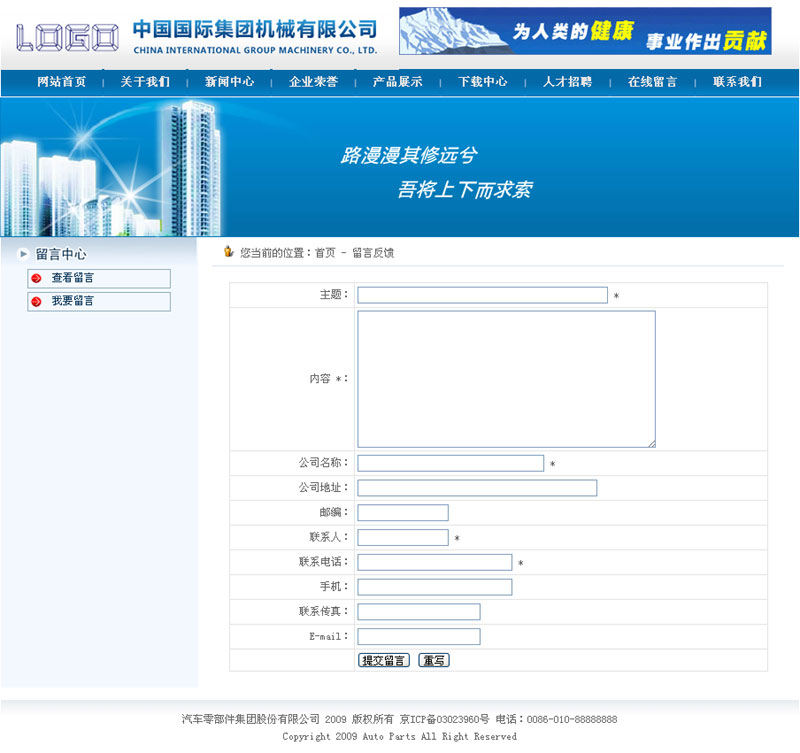Select 企业荣誉 in the nav bar
The height and width of the screenshot is (753, 800).
(314, 82)
